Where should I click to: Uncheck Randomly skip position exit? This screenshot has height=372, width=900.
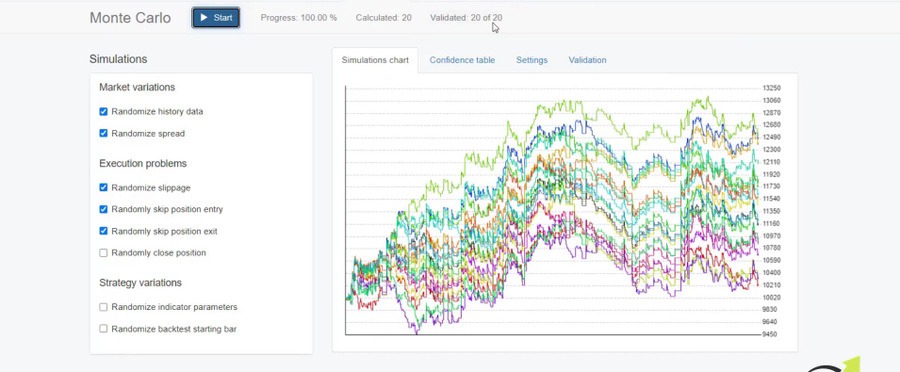pyautogui.click(x=103, y=231)
